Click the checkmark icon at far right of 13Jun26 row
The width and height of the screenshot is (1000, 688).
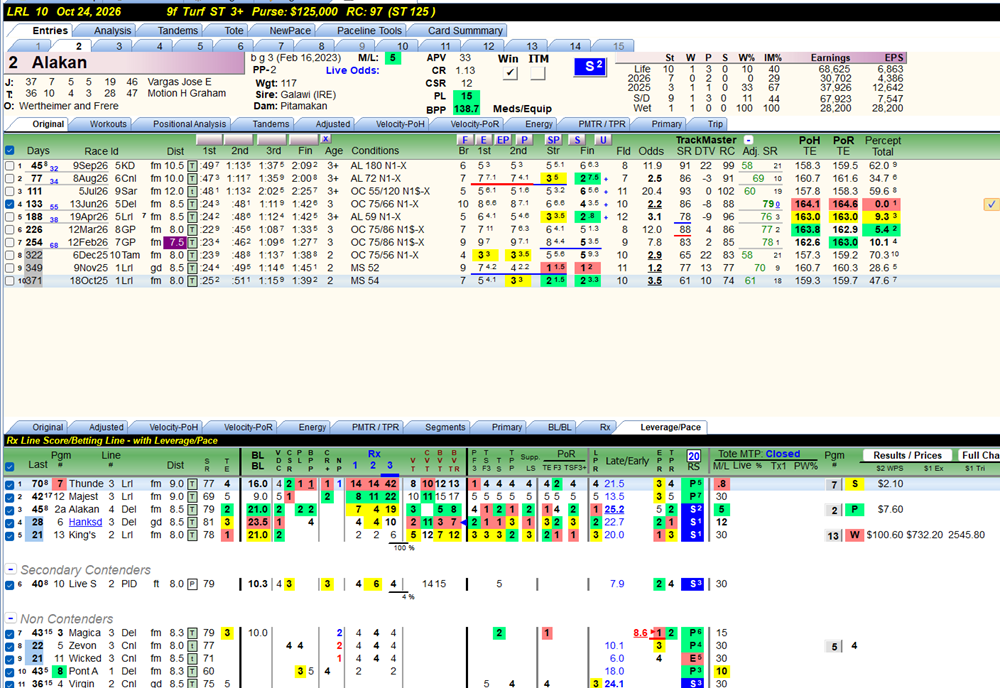tap(991, 204)
